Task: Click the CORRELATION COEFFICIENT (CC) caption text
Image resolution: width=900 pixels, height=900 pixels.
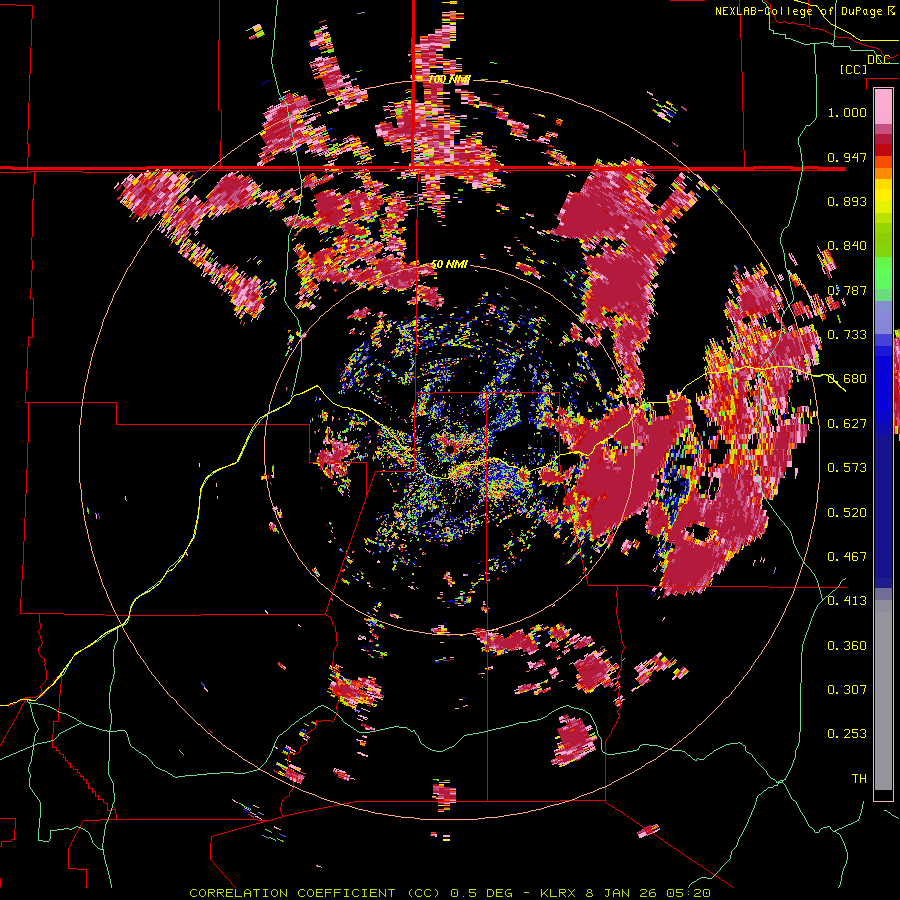Action: [x=315, y=893]
